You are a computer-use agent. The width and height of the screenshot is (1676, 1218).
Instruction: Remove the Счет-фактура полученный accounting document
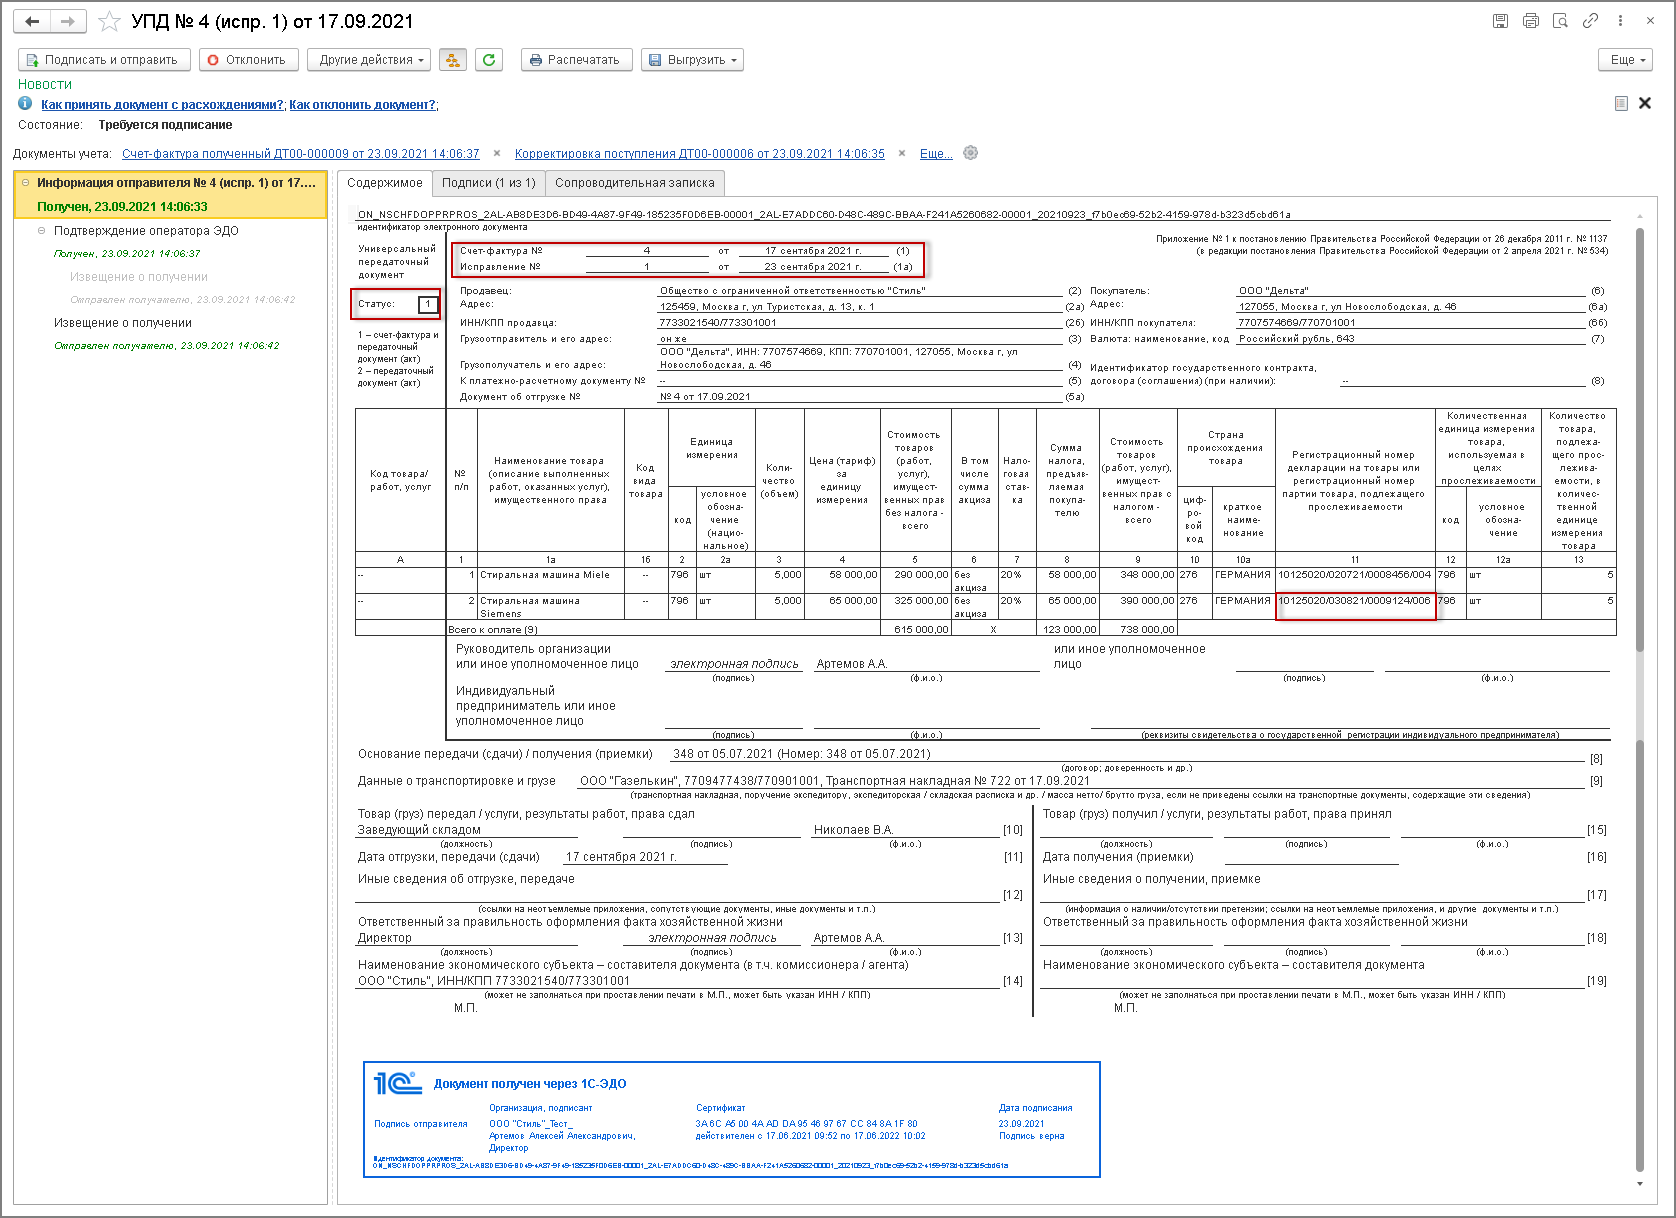coord(497,154)
